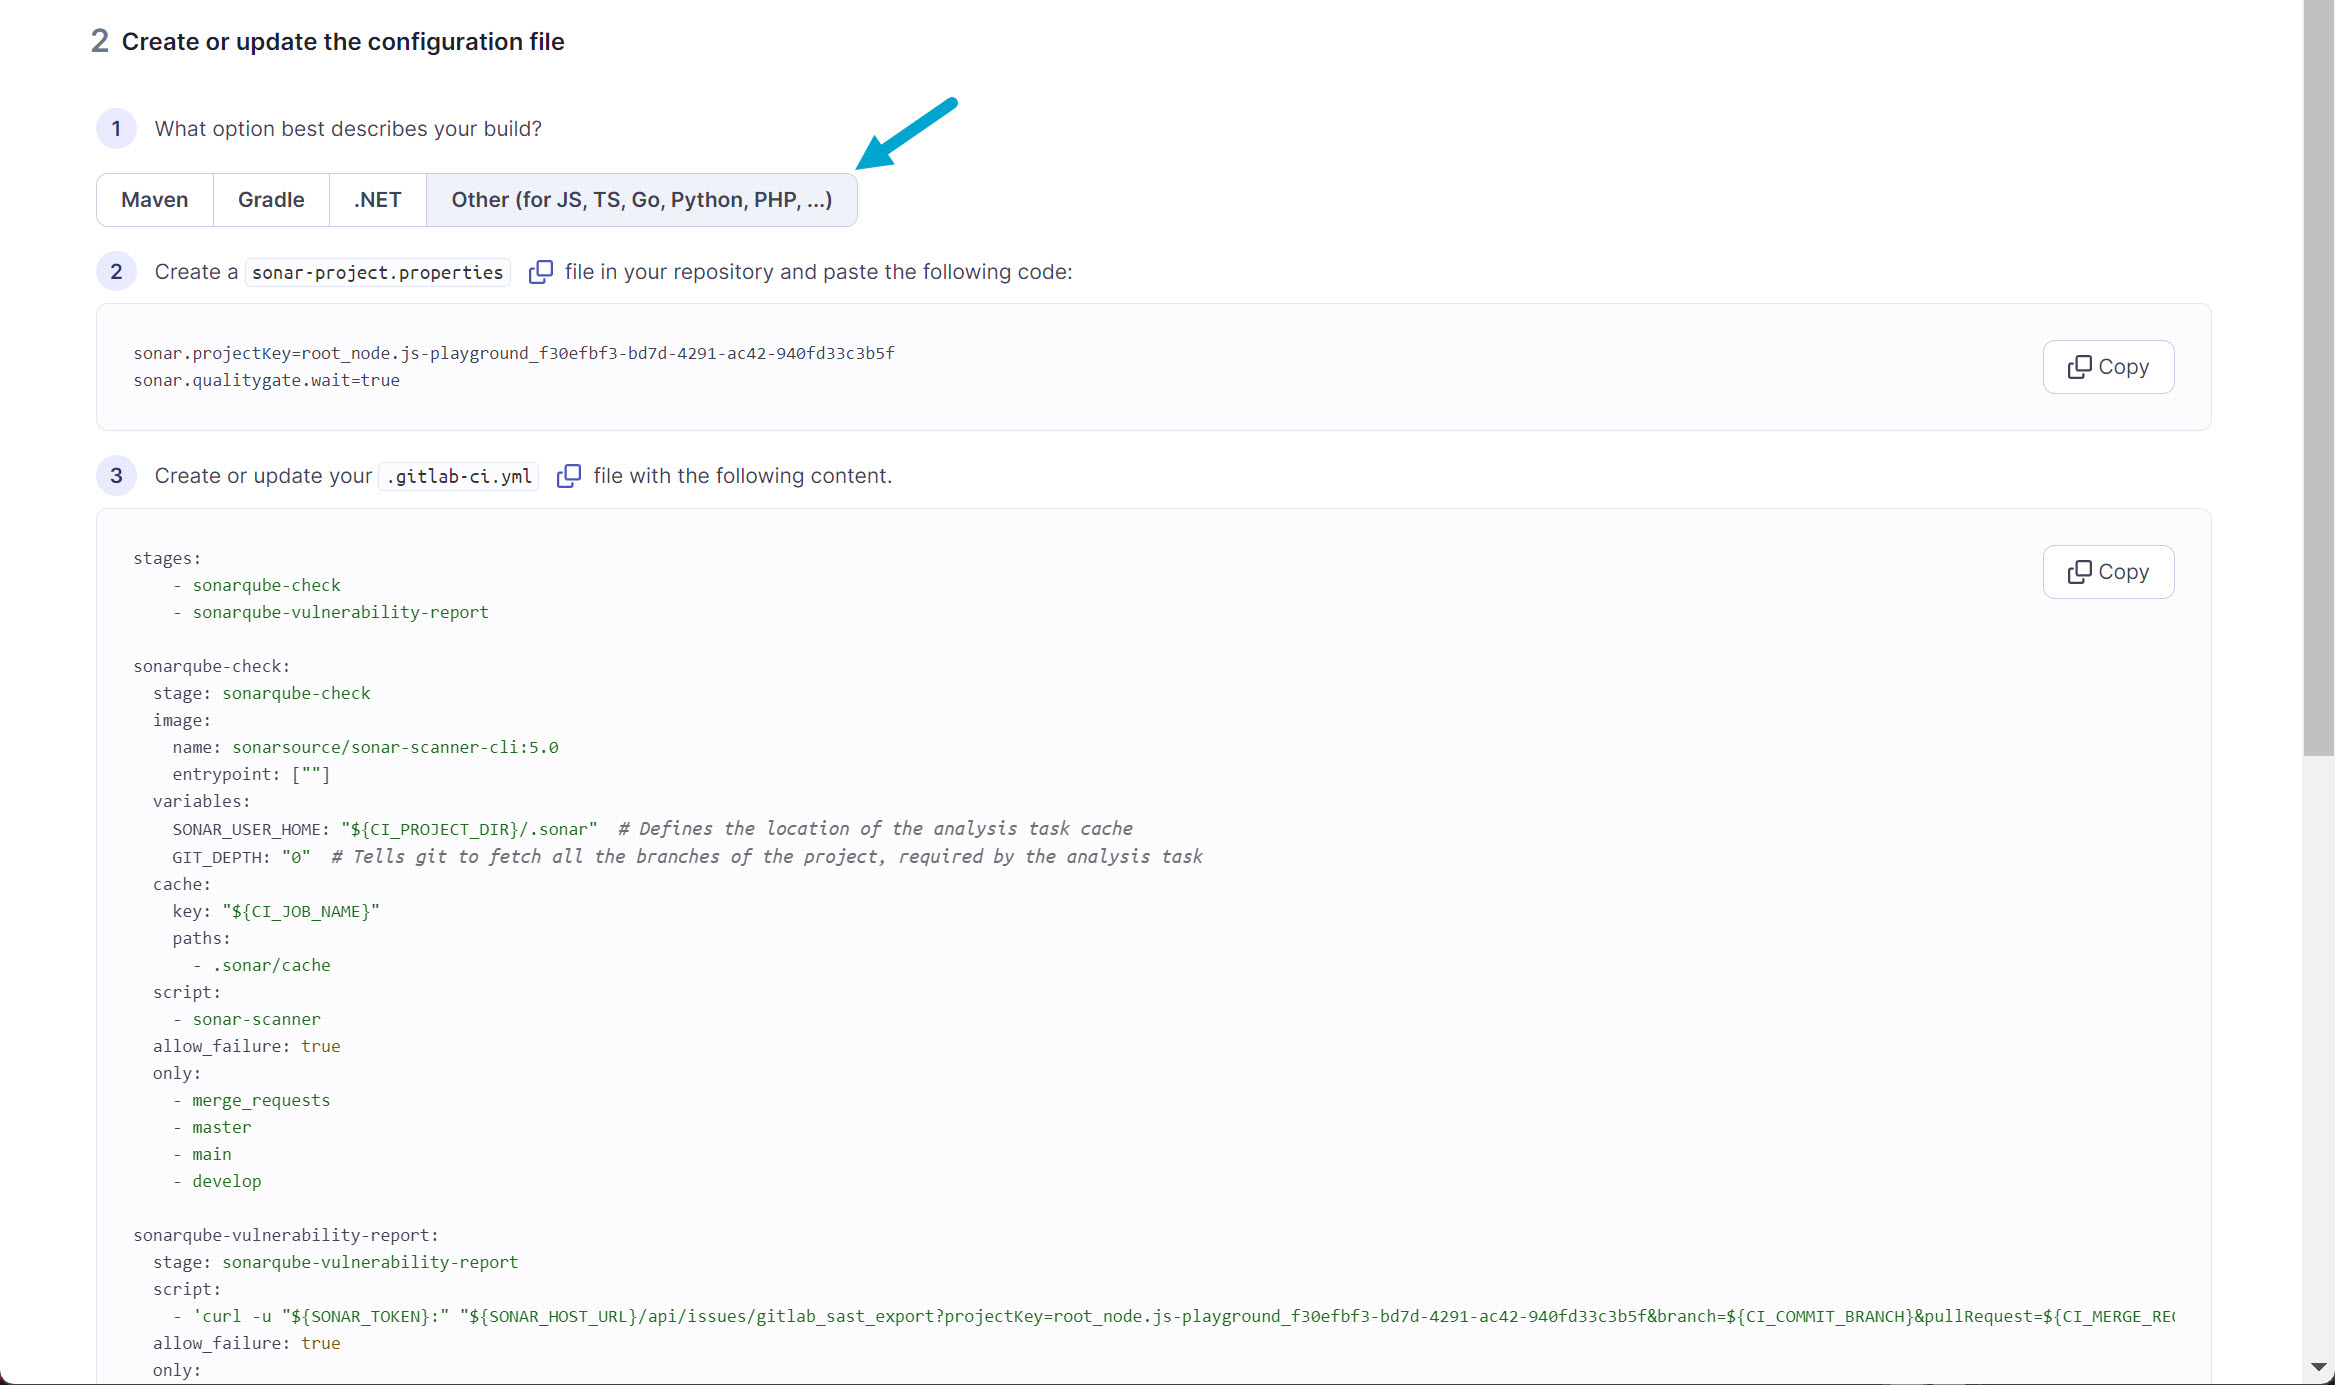Viewport: 2335px width, 1385px height.
Task: Copy the properties code snippet
Action: coord(2107,366)
